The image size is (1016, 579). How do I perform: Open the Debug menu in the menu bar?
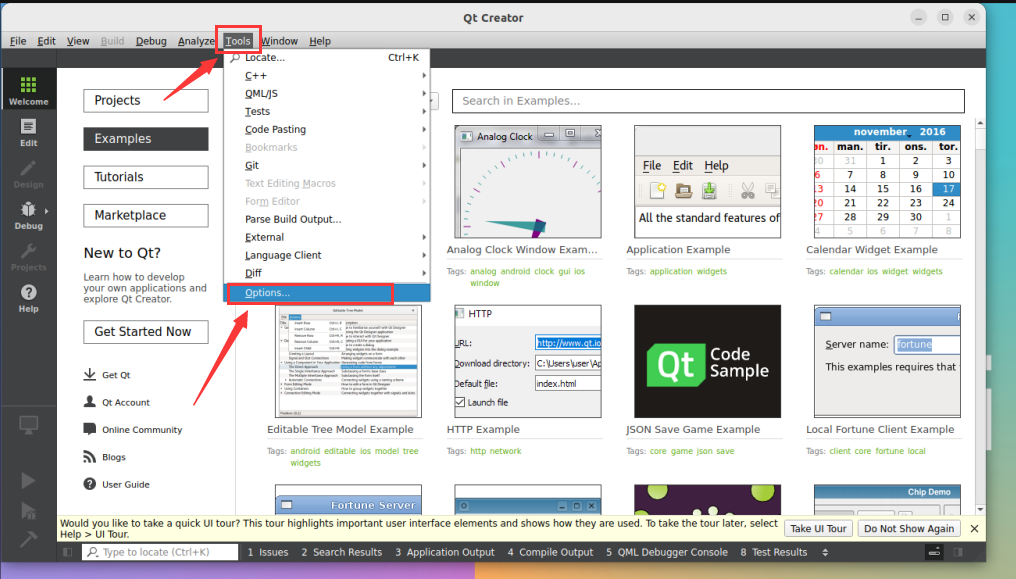(x=151, y=41)
